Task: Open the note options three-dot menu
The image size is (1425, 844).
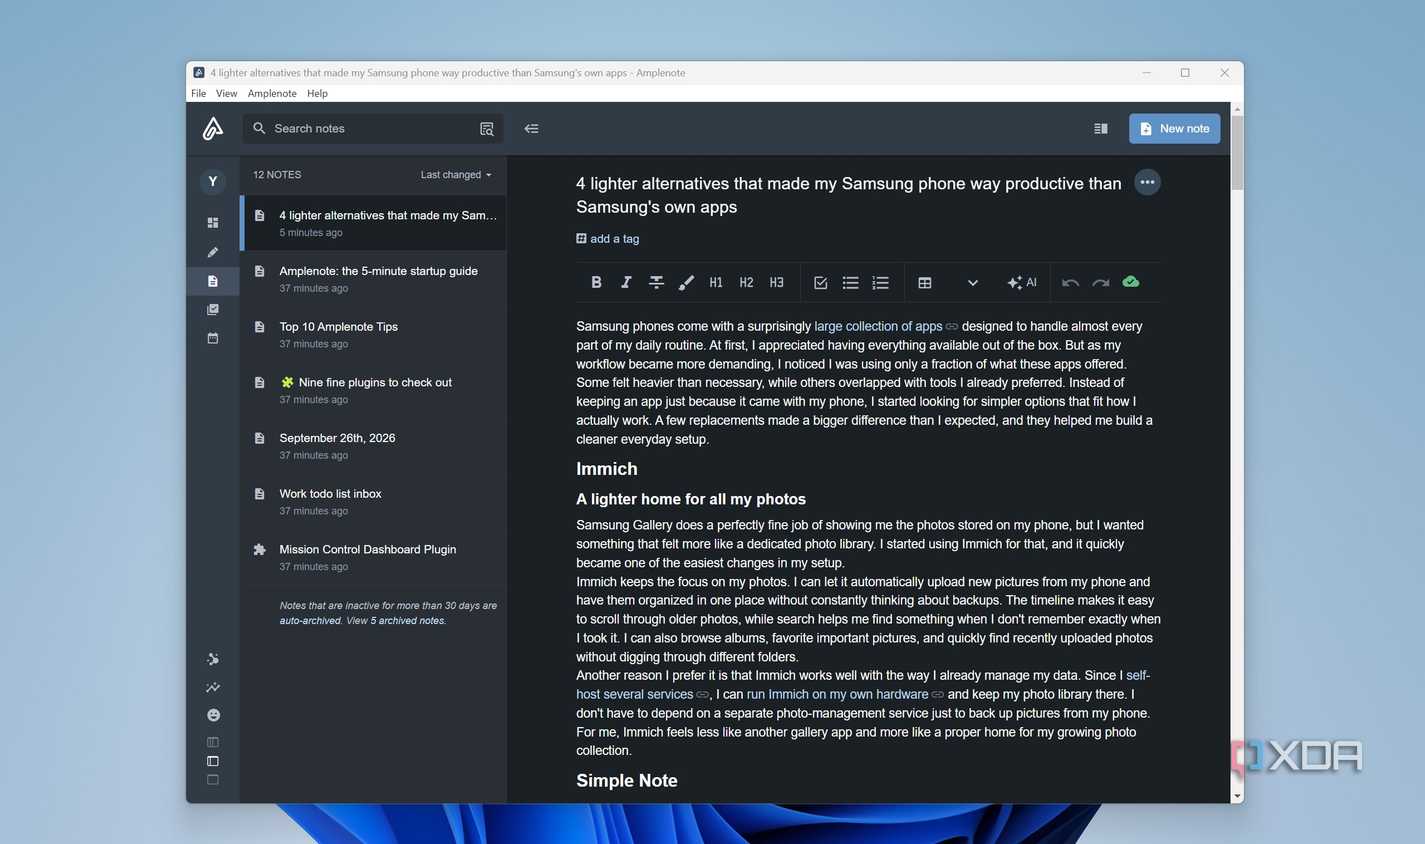Action: coord(1147,182)
